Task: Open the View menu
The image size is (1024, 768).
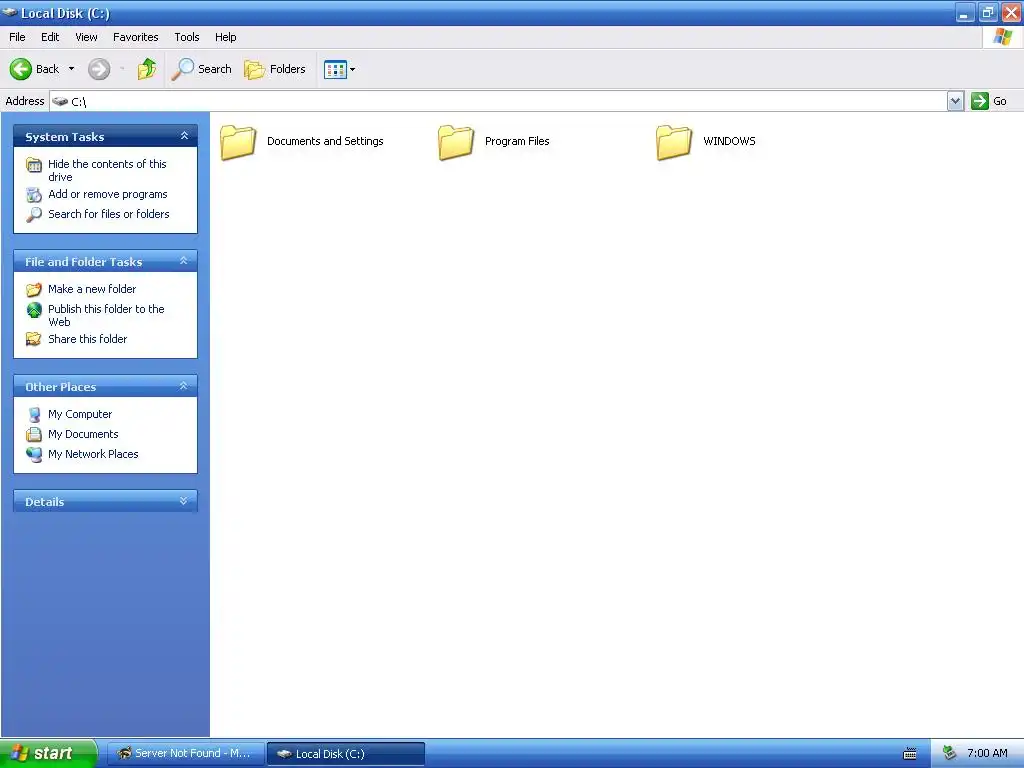Action: 86,37
